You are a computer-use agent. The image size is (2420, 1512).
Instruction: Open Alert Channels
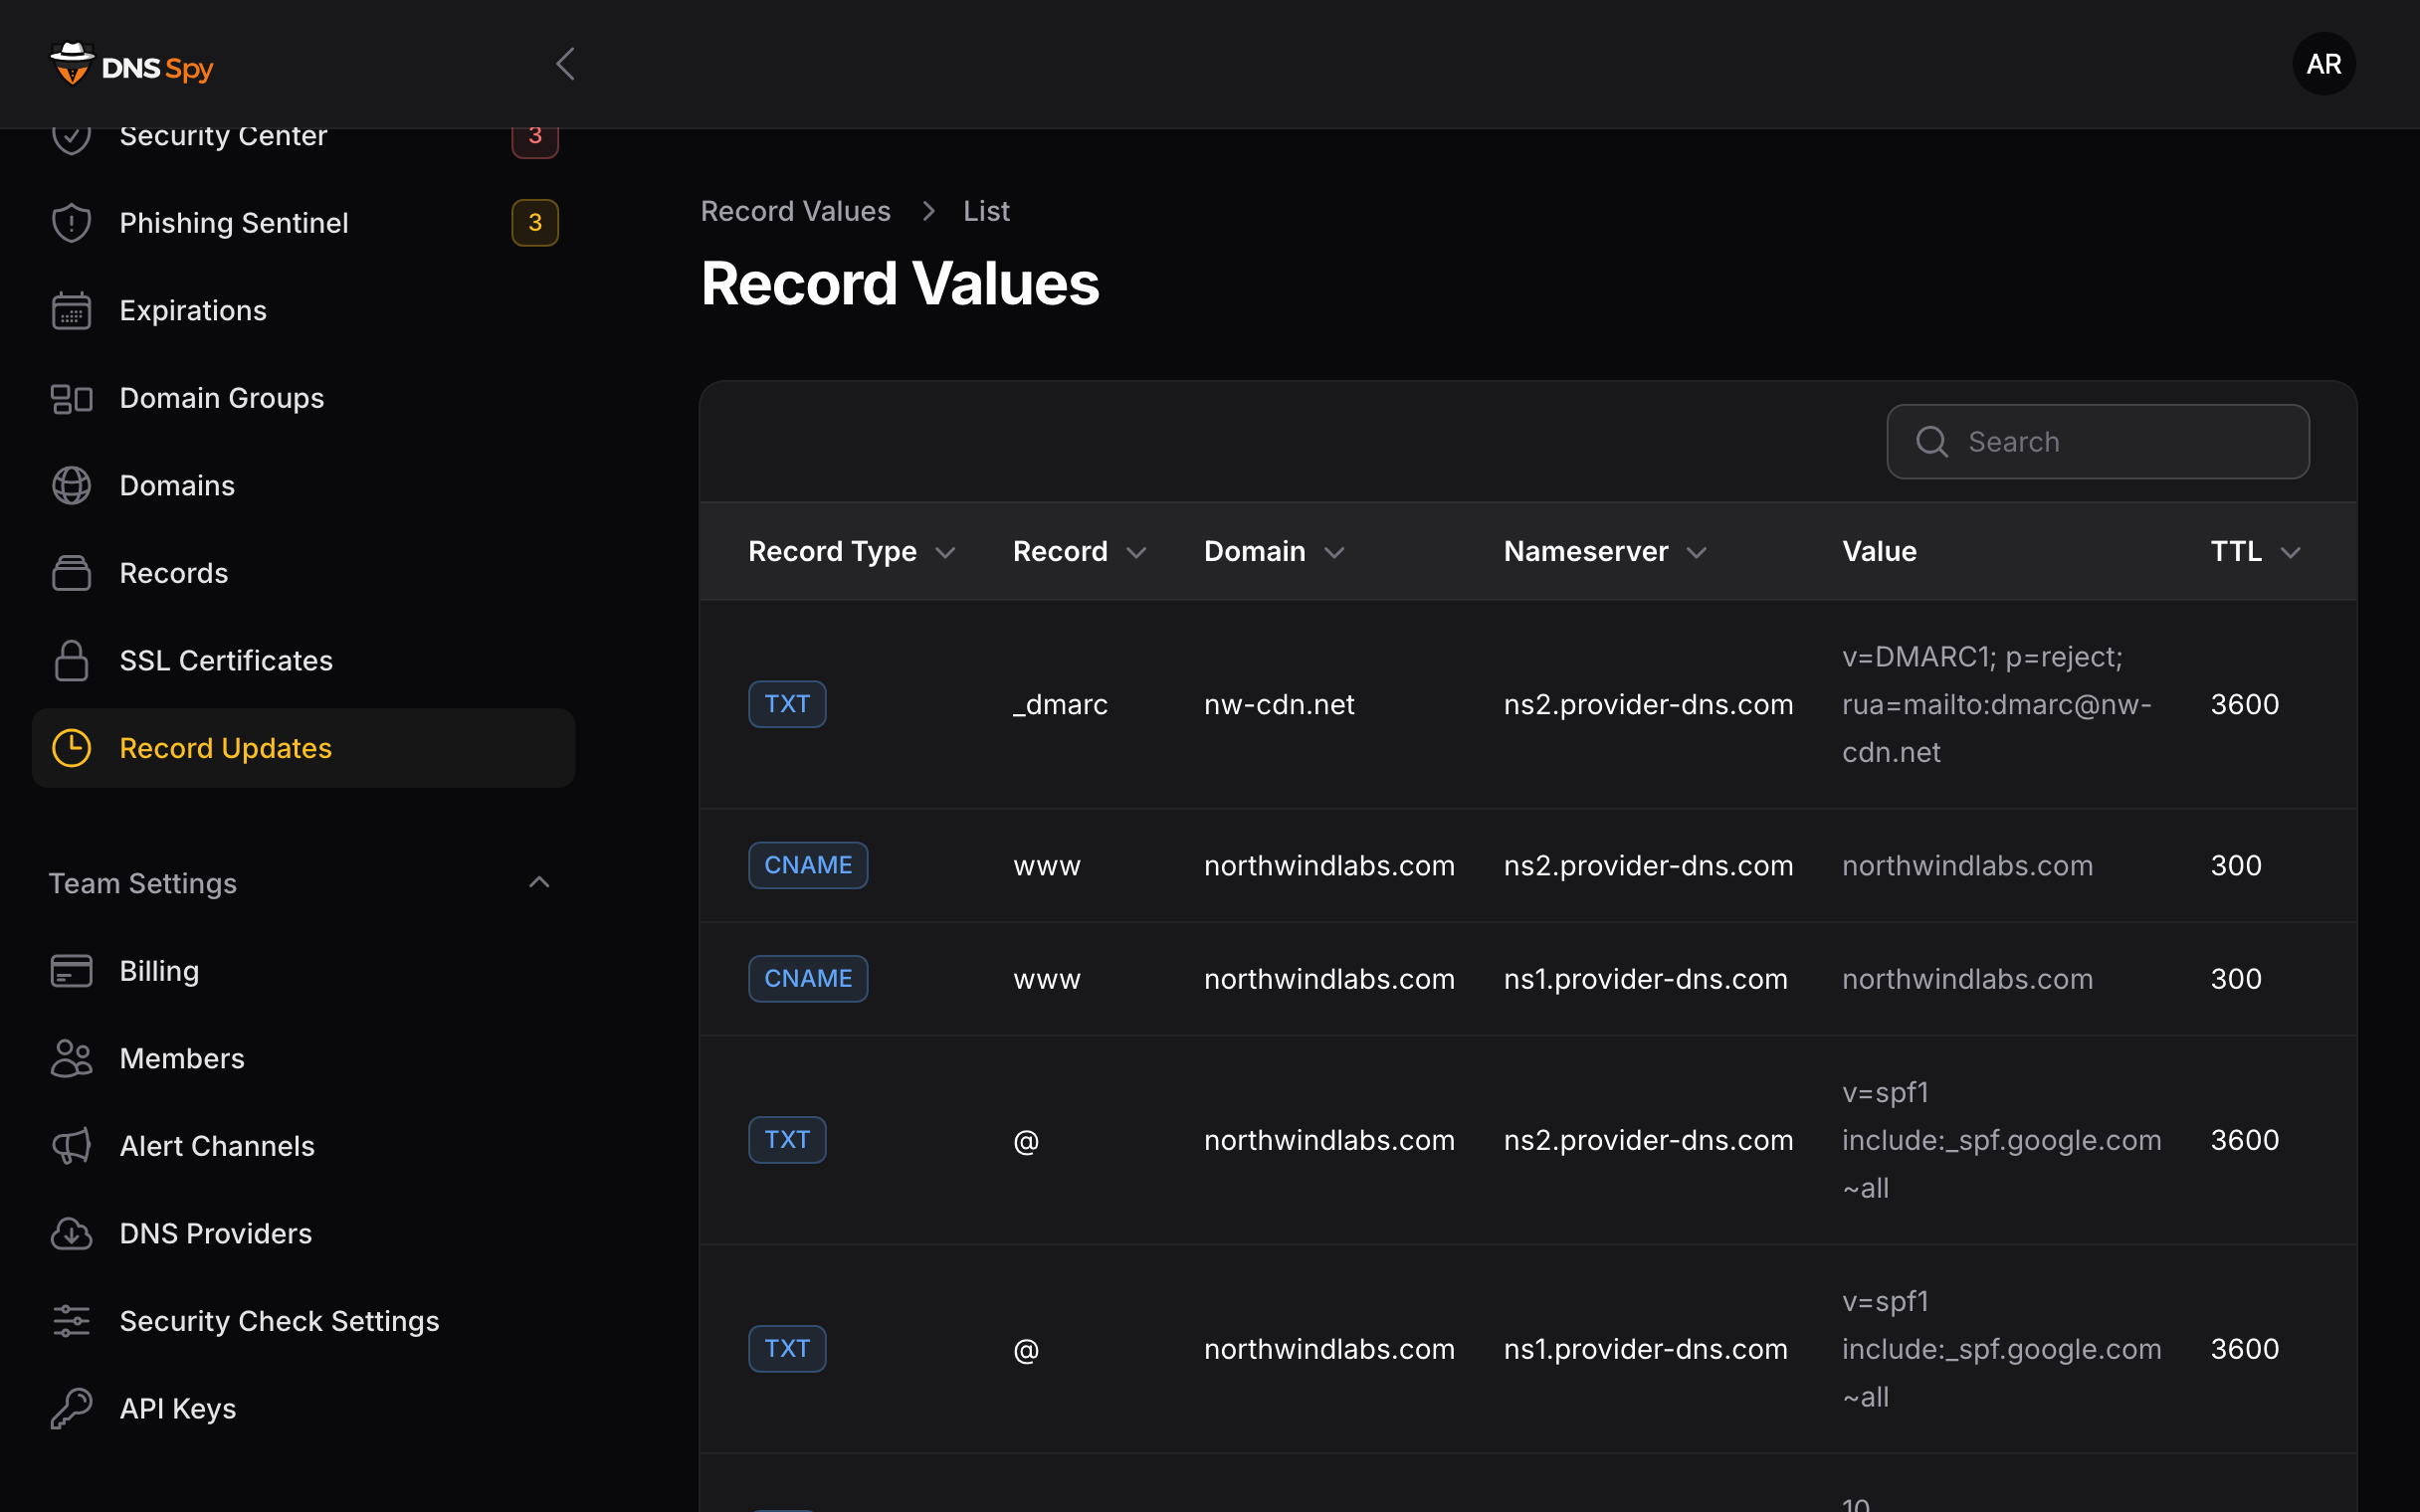click(x=303, y=1146)
